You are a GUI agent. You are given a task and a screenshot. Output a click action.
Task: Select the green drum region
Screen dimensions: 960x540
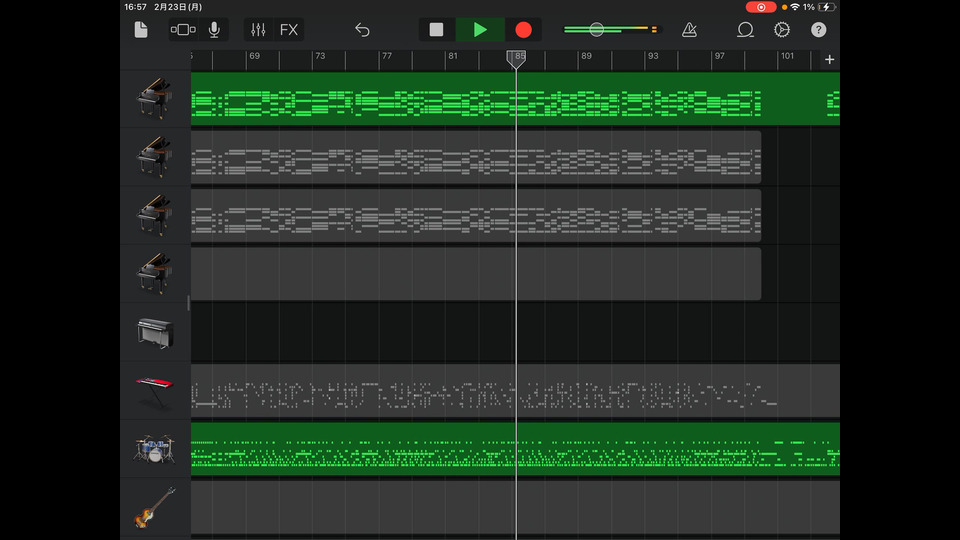click(515, 449)
